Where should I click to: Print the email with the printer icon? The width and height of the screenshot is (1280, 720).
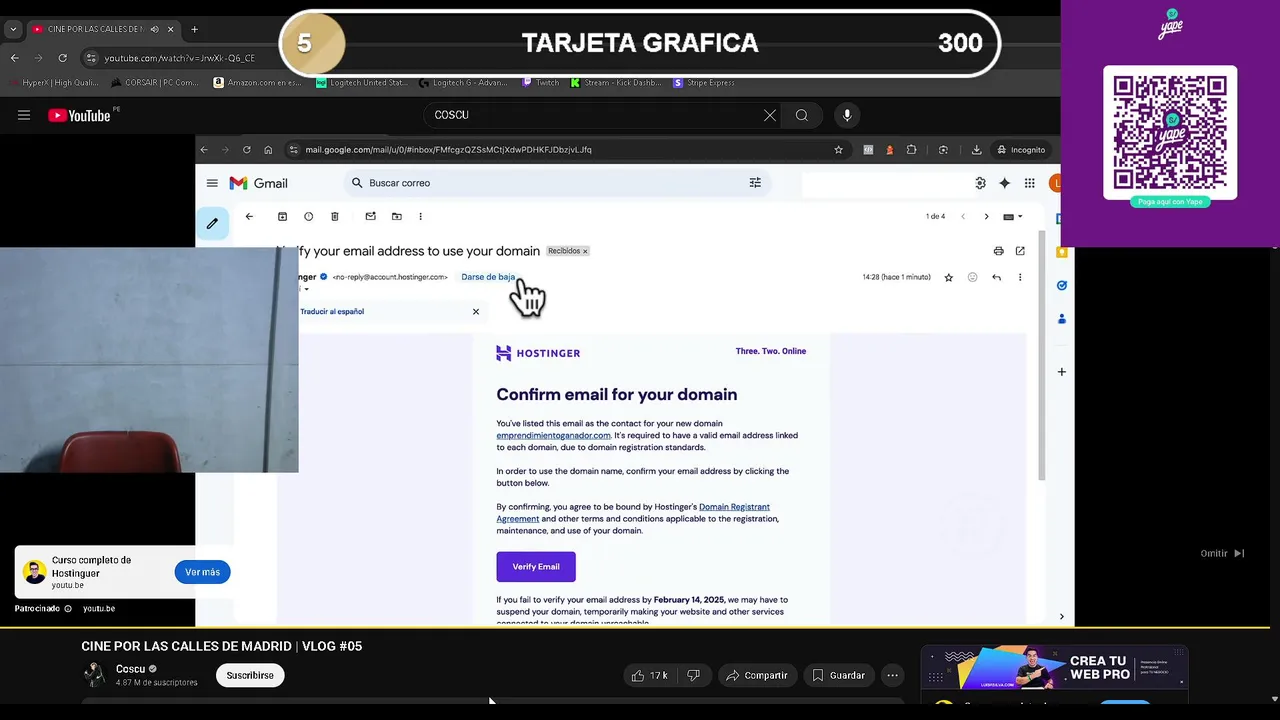pos(998,251)
